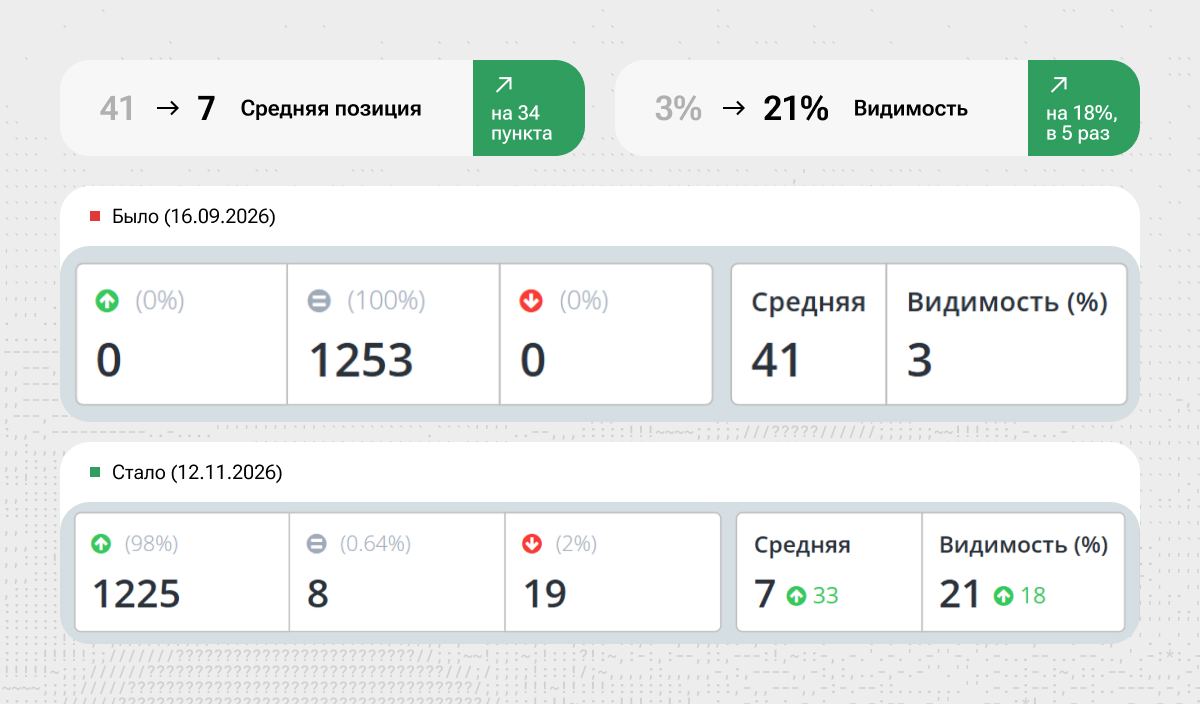Click green up arrow next to 33
Screen dimensions: 1200x704
796,596
